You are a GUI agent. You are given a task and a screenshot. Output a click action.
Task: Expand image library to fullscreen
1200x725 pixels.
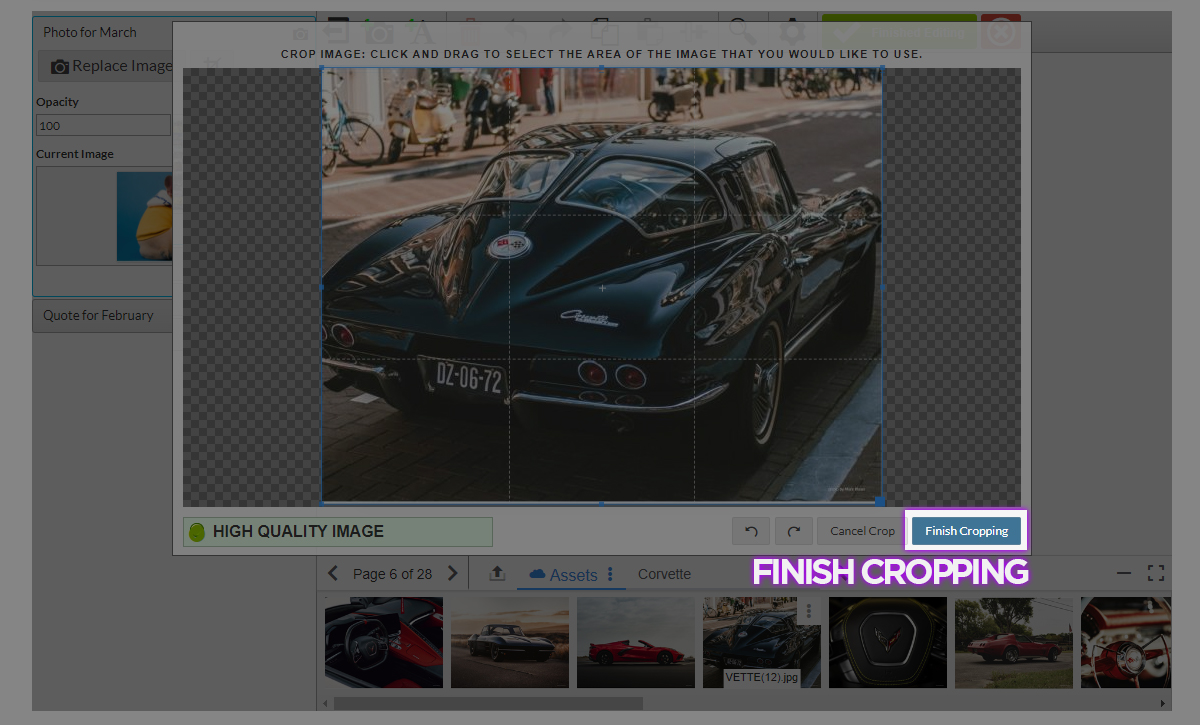(x=1156, y=574)
